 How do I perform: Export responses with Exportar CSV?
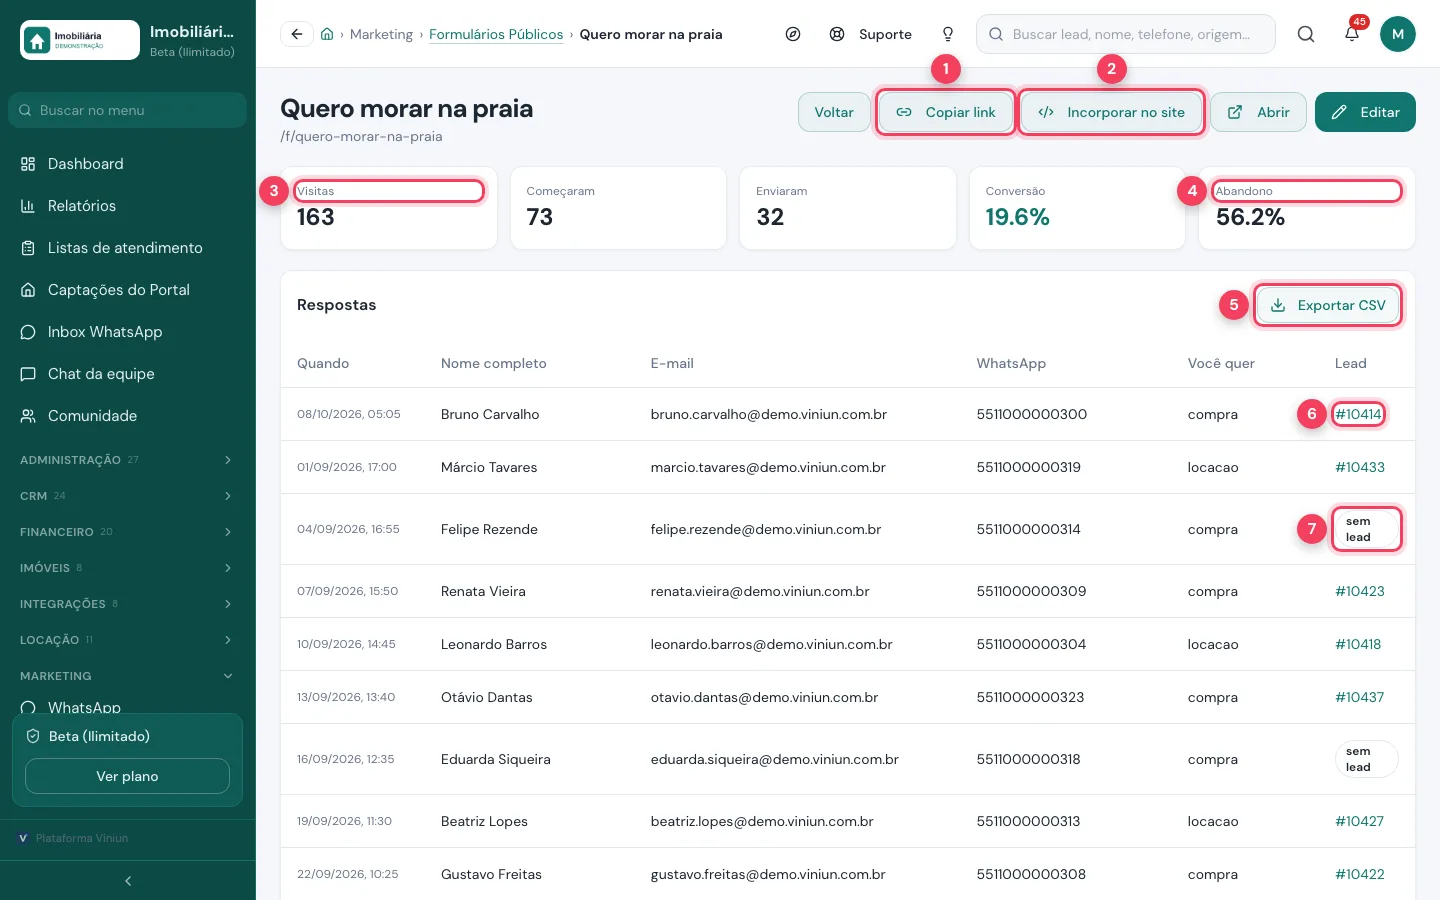pos(1328,305)
